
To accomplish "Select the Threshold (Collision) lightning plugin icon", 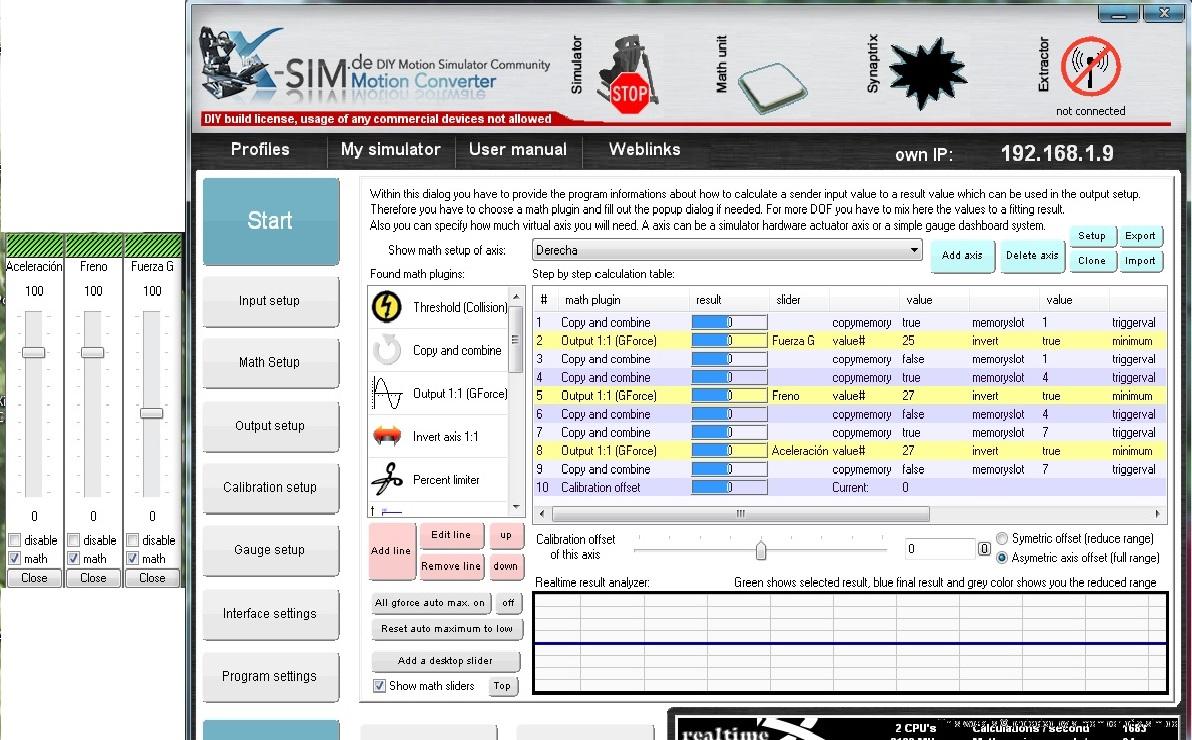I will (x=387, y=307).
